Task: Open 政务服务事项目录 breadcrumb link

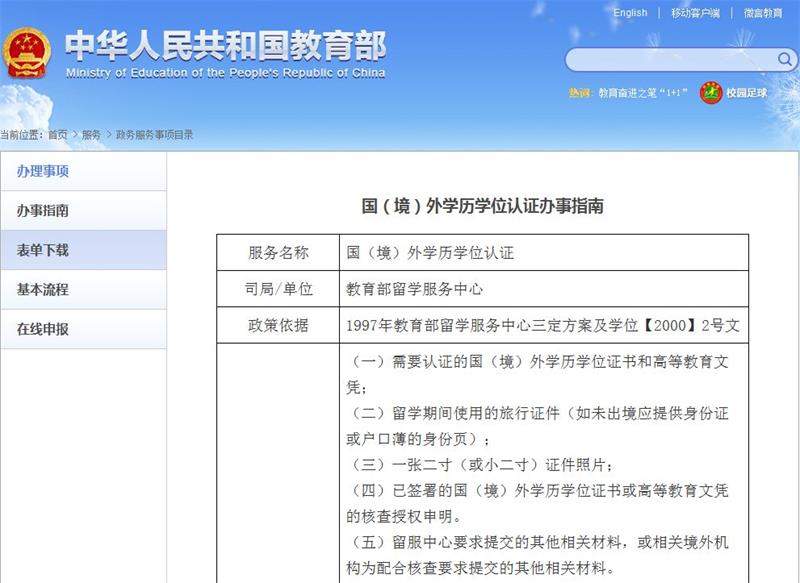Action: pyautogui.click(x=155, y=135)
